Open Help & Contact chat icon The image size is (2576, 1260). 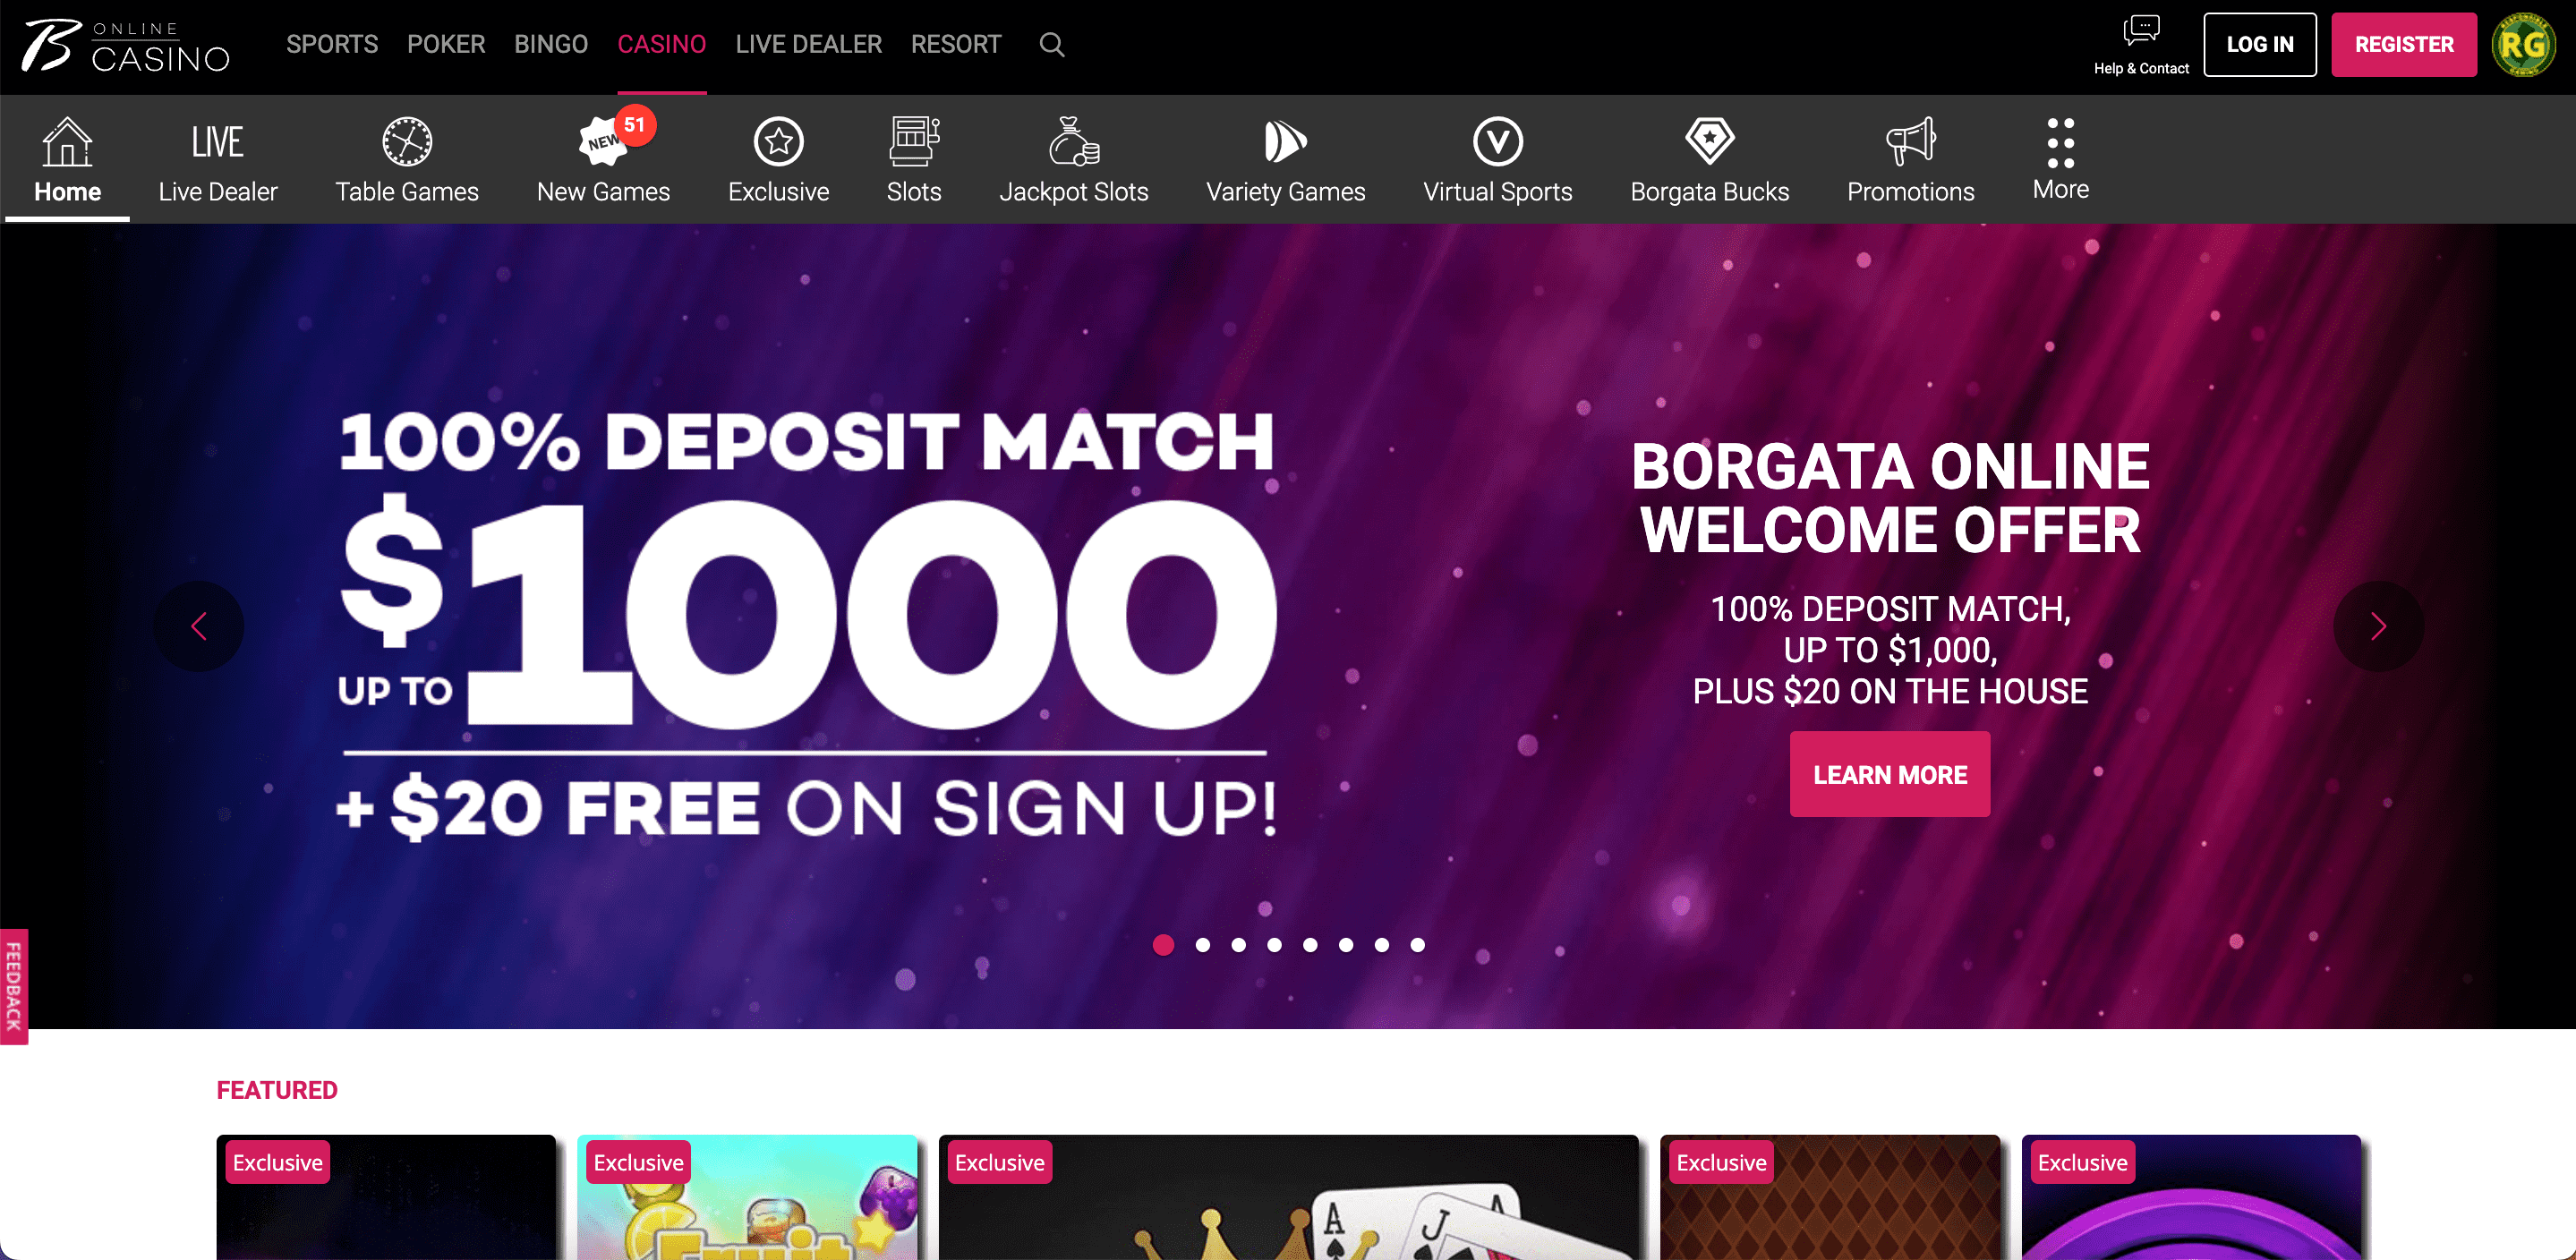(2141, 31)
